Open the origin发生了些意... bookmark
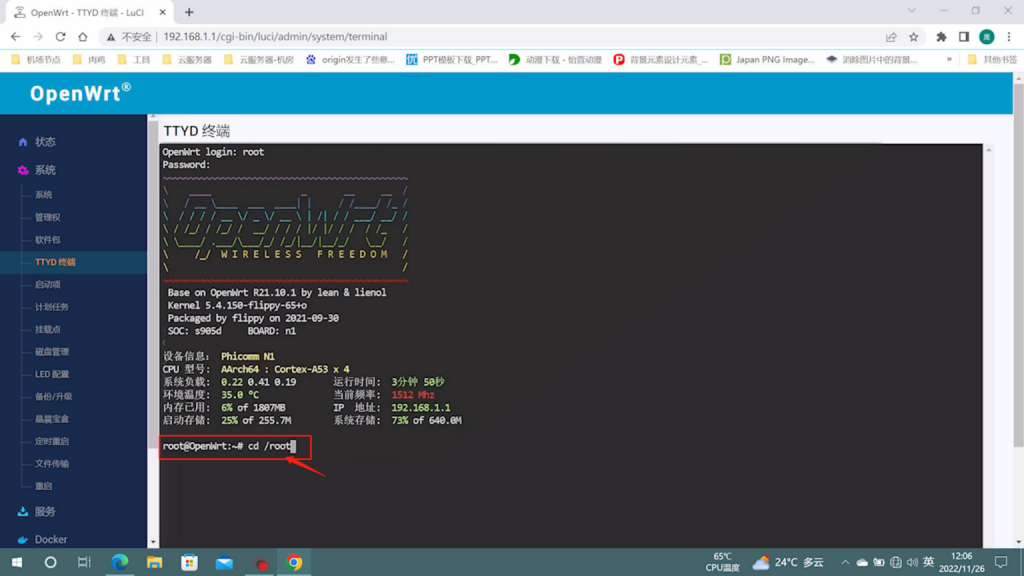 coord(351,59)
